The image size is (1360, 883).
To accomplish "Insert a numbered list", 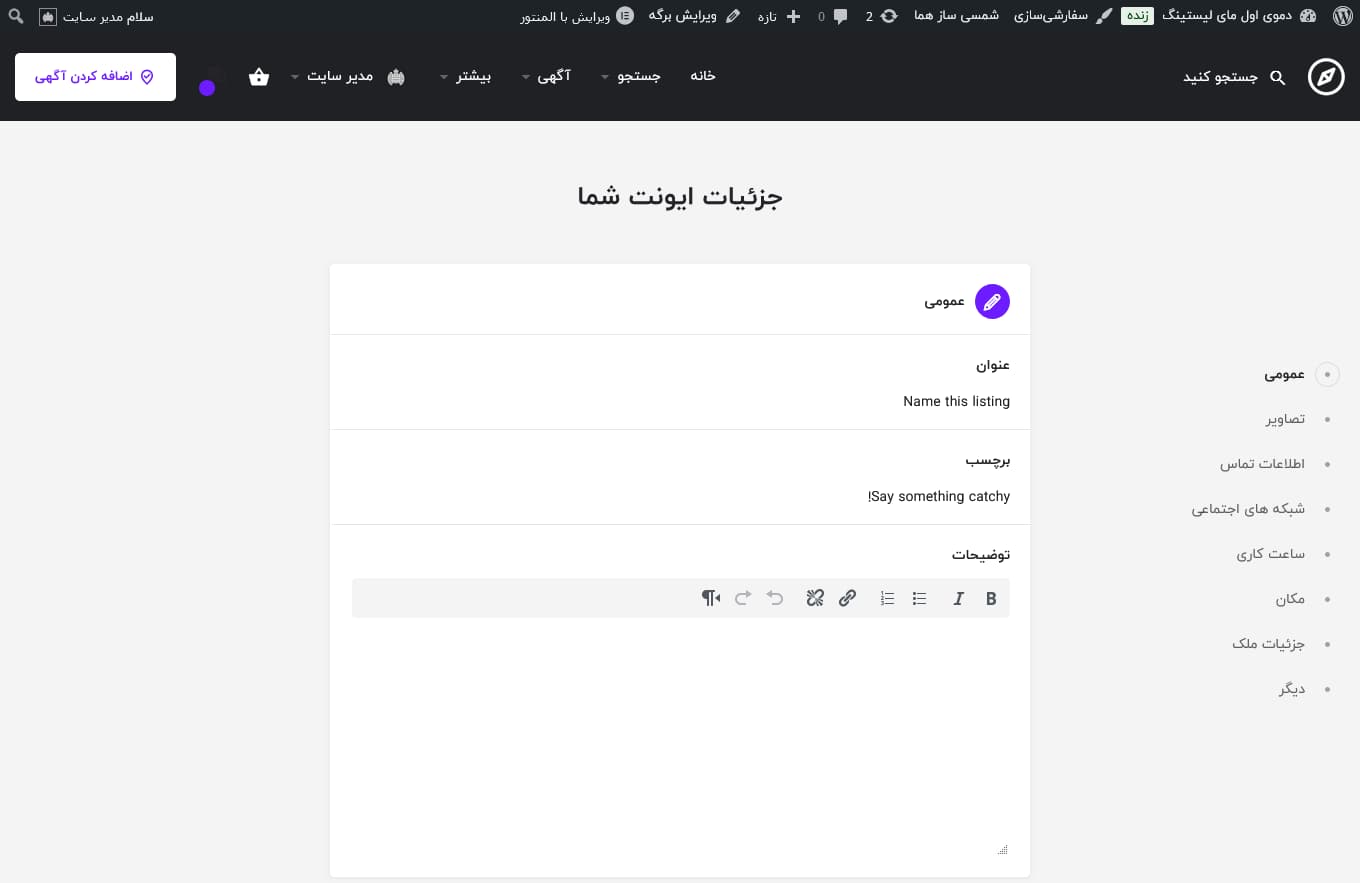I will coord(887,598).
